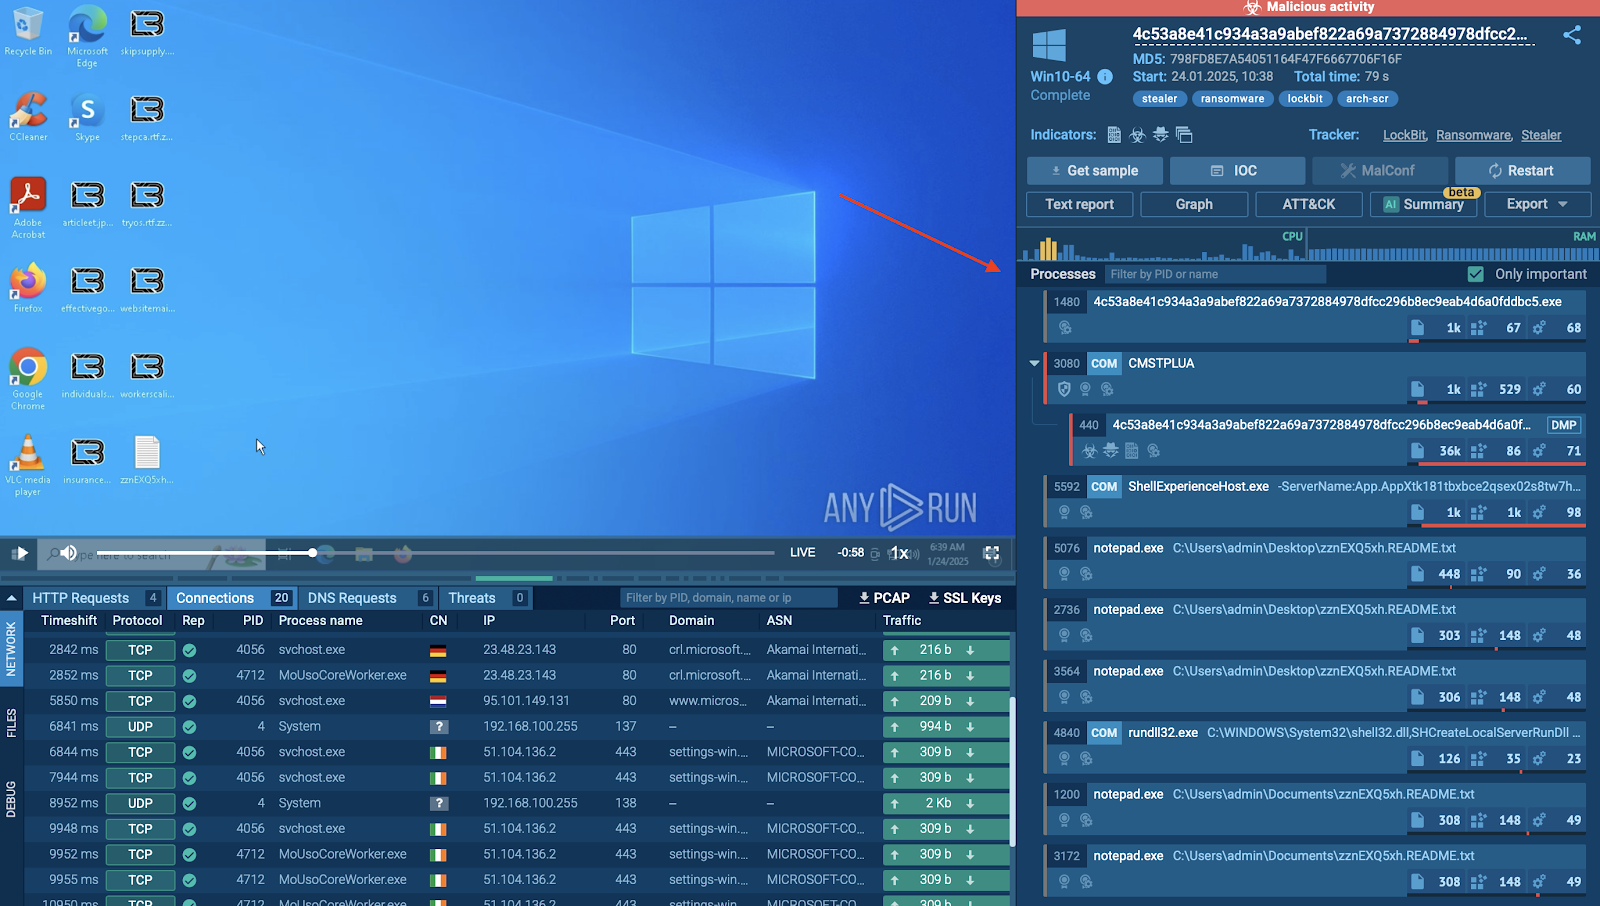
Task: Select the znEXQ5xh README file on desktop
Action: tap(147, 460)
